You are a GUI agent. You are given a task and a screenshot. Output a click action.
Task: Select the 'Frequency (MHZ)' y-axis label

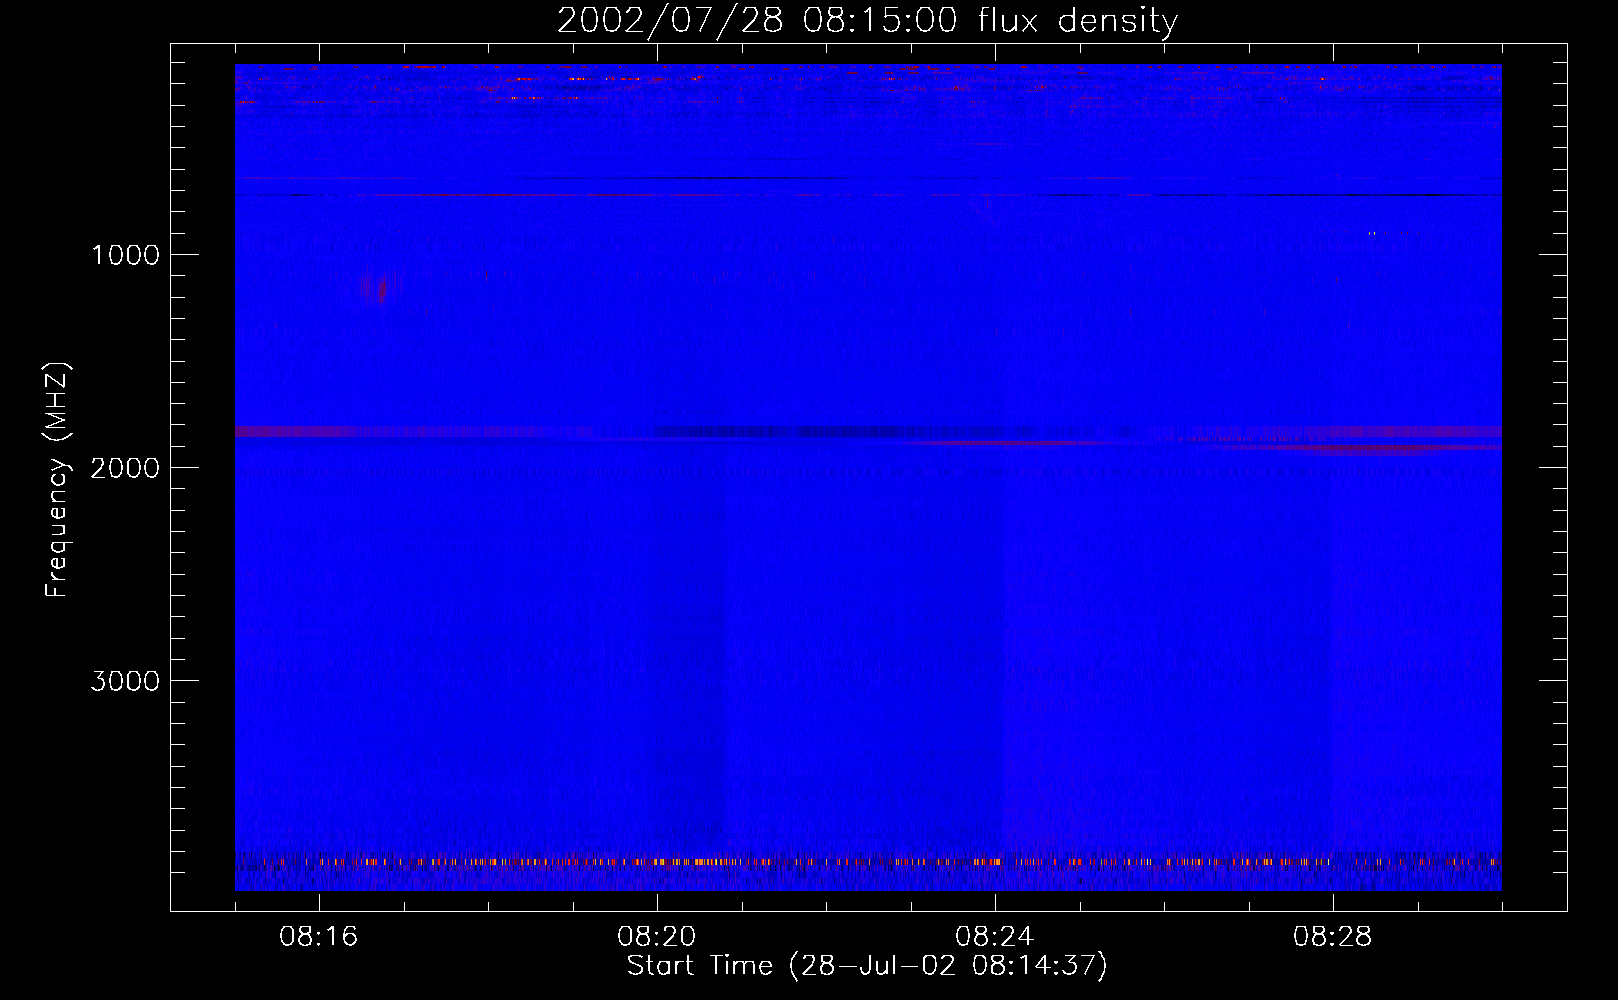58,480
